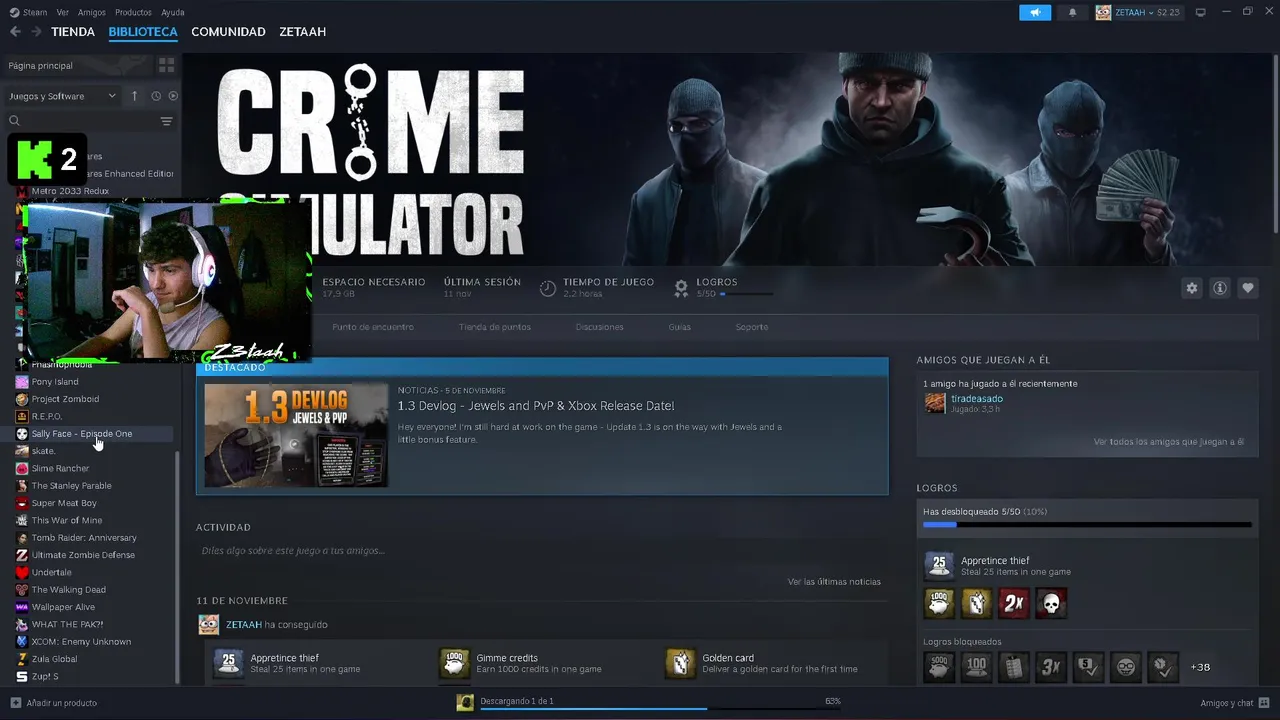Image resolution: width=1280 pixels, height=720 pixels.
Task: Select Project Zomboid in the library
Action: click(x=65, y=399)
